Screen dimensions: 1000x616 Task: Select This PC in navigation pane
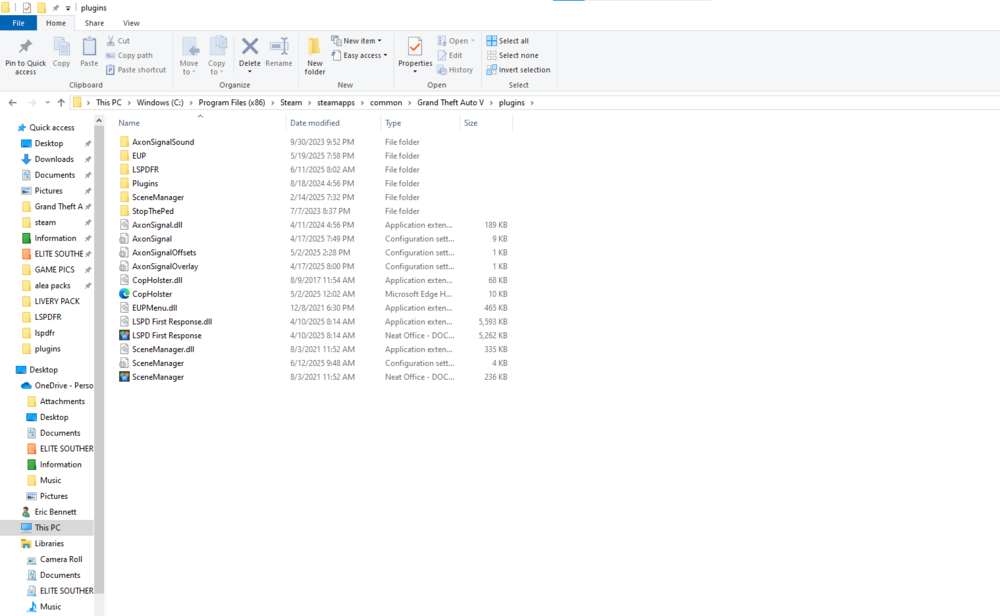[x=47, y=528]
